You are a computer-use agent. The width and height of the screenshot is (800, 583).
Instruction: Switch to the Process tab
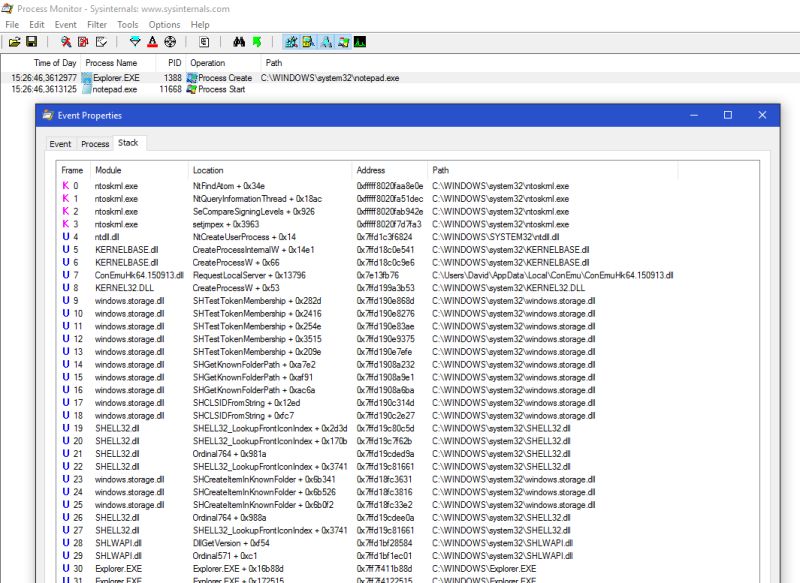(x=95, y=143)
